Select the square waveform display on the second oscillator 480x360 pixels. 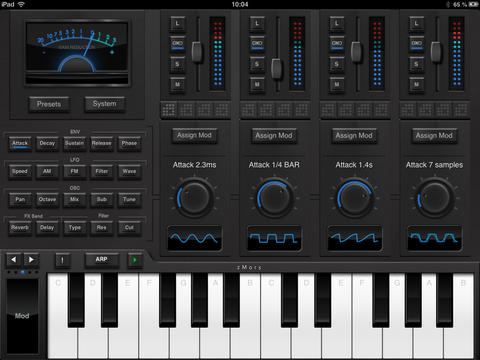274,238
